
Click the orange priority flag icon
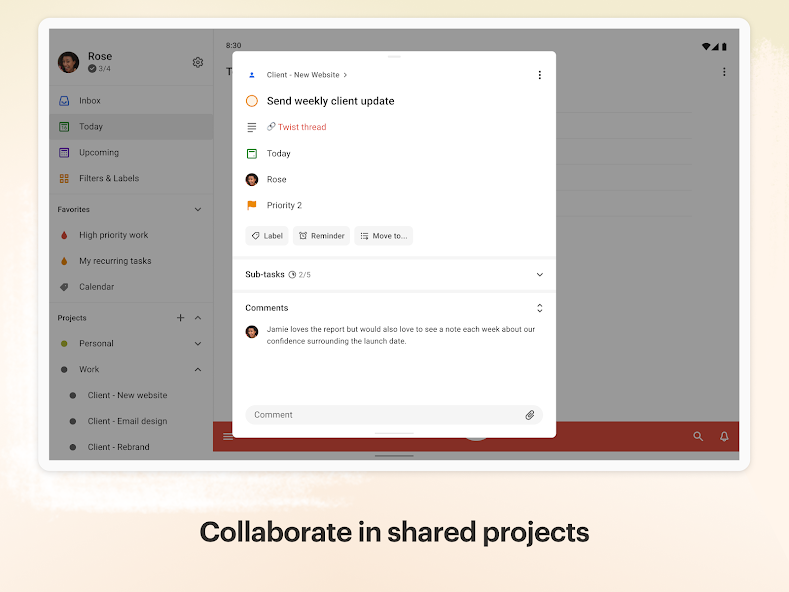pyautogui.click(x=252, y=205)
